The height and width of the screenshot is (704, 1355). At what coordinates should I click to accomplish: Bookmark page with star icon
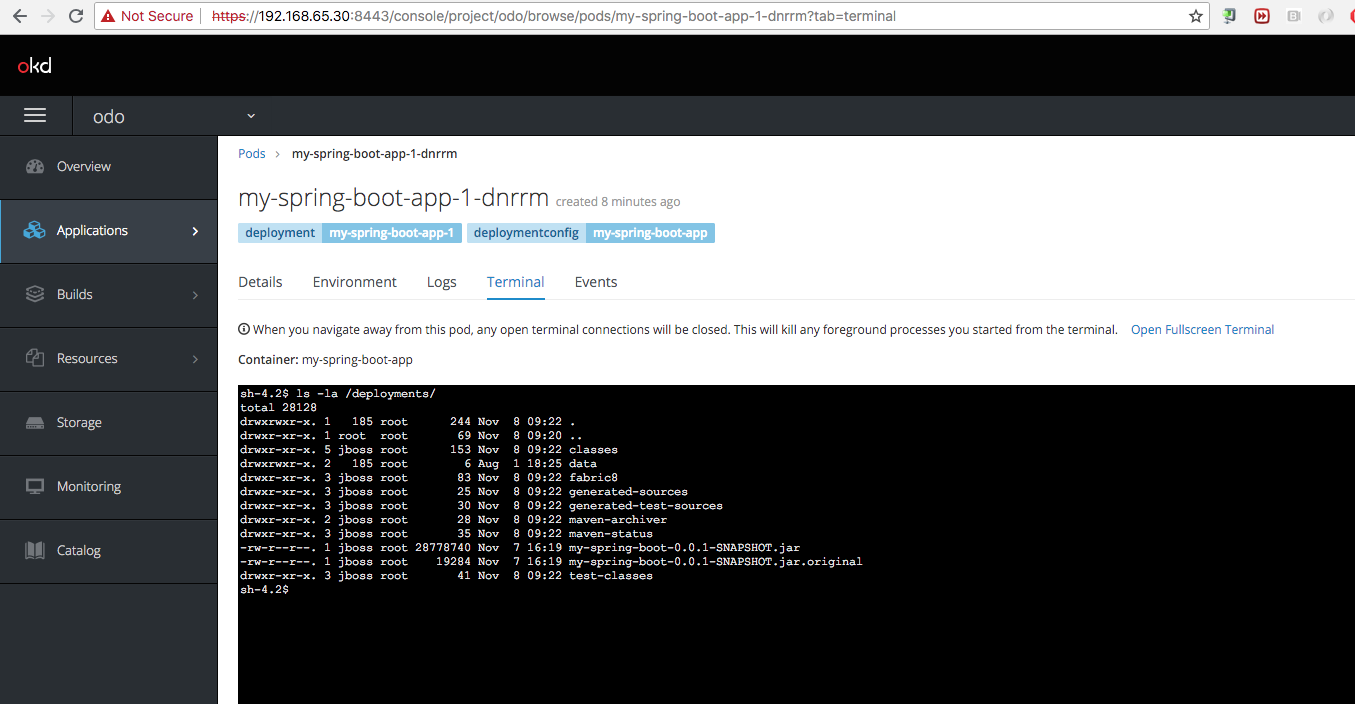(1195, 16)
